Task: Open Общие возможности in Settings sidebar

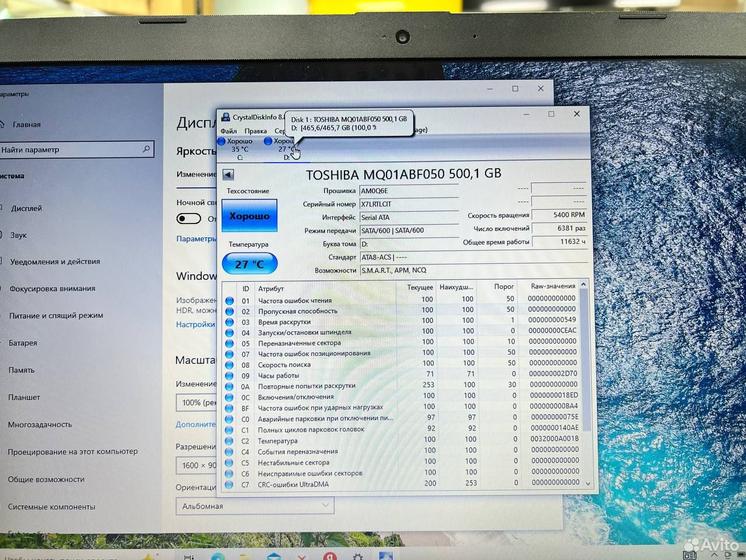Action: point(46,480)
